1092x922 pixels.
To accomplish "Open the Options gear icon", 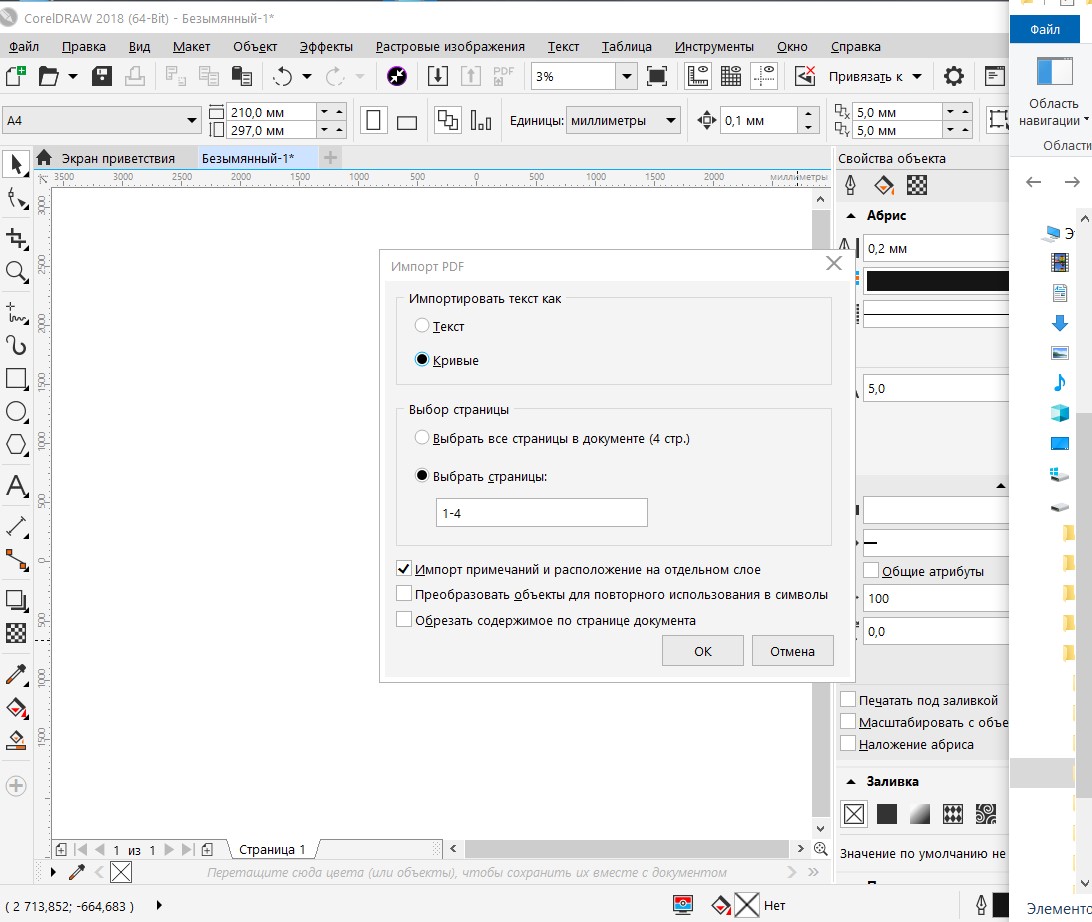I will point(954,76).
